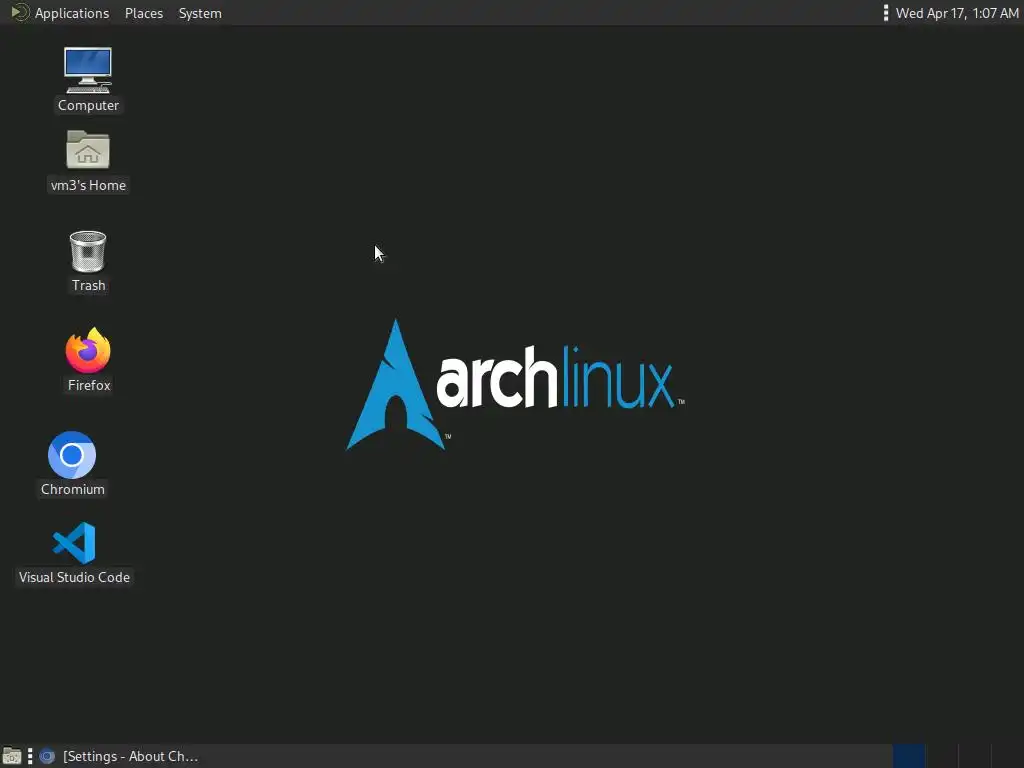Select the highlighted first workspace in the switcher
Viewport: 1024px width, 768px height.
(x=908, y=756)
